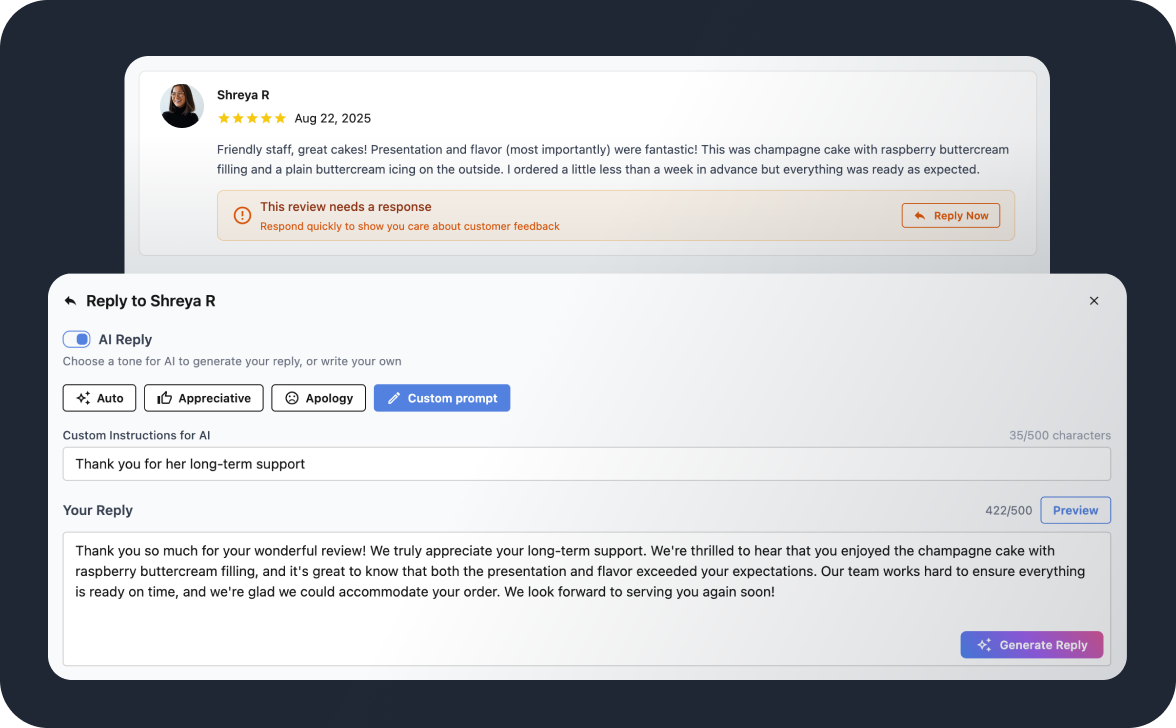Click the pencil icon on Custom prompt
The image size is (1176, 728).
click(x=393, y=398)
